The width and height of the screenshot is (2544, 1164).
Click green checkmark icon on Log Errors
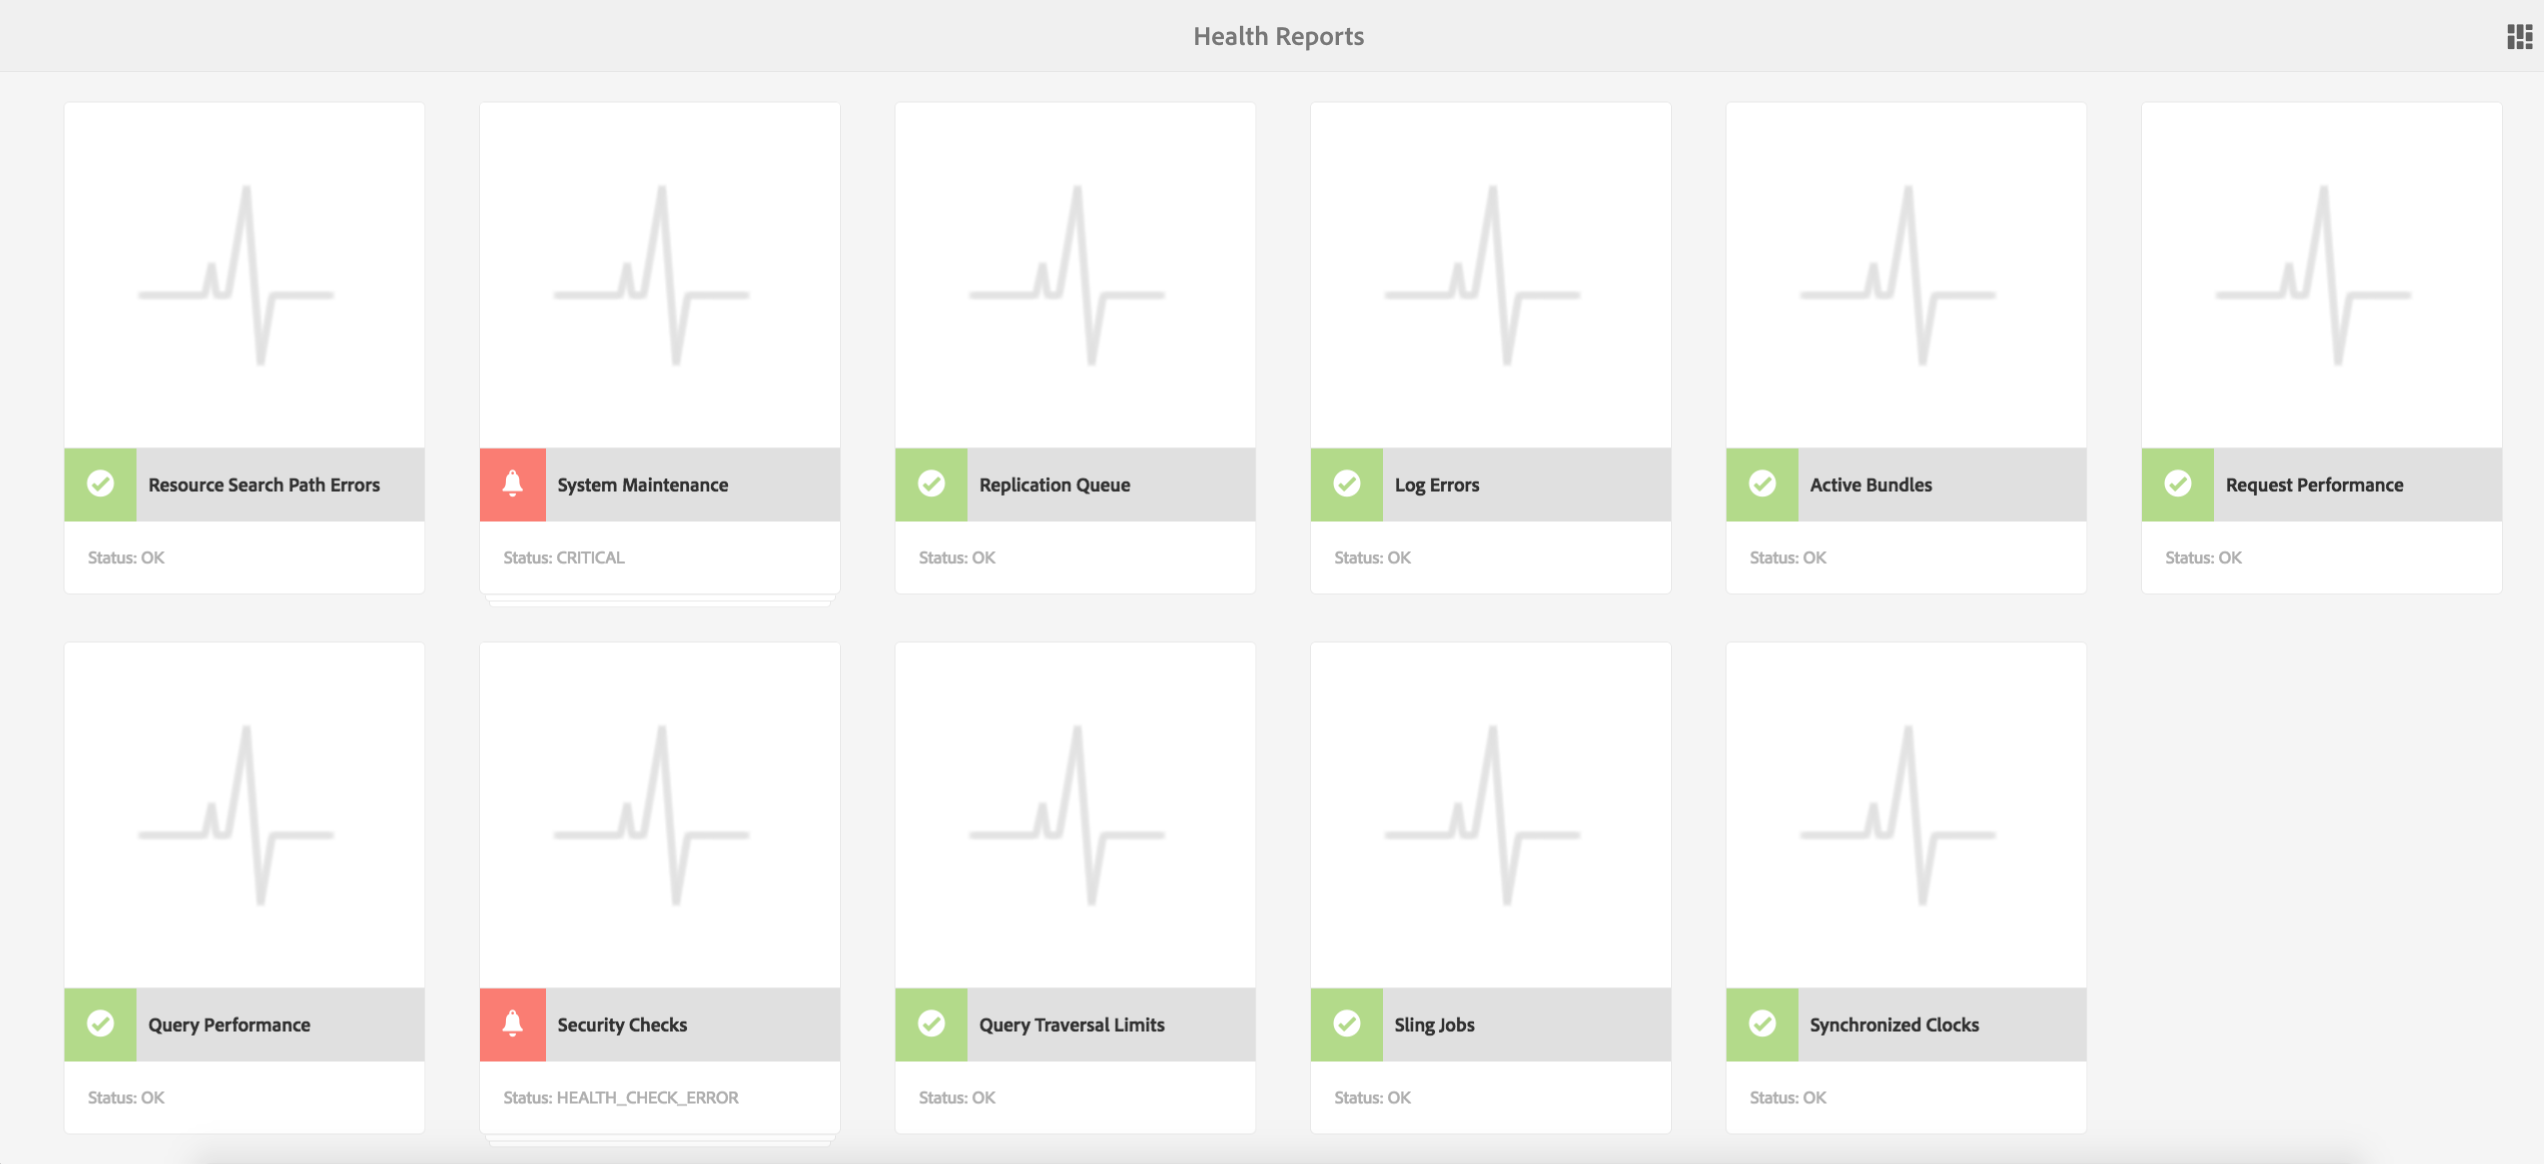pyautogui.click(x=1347, y=484)
